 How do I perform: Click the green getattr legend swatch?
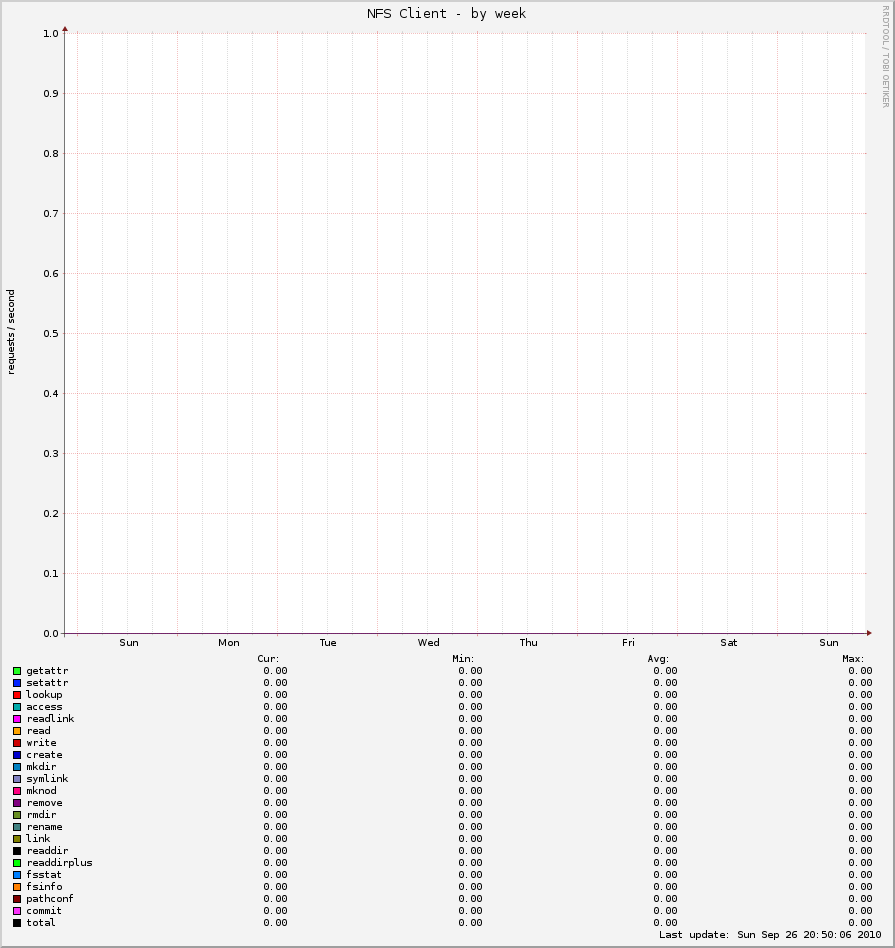pyautogui.click(x=17, y=671)
